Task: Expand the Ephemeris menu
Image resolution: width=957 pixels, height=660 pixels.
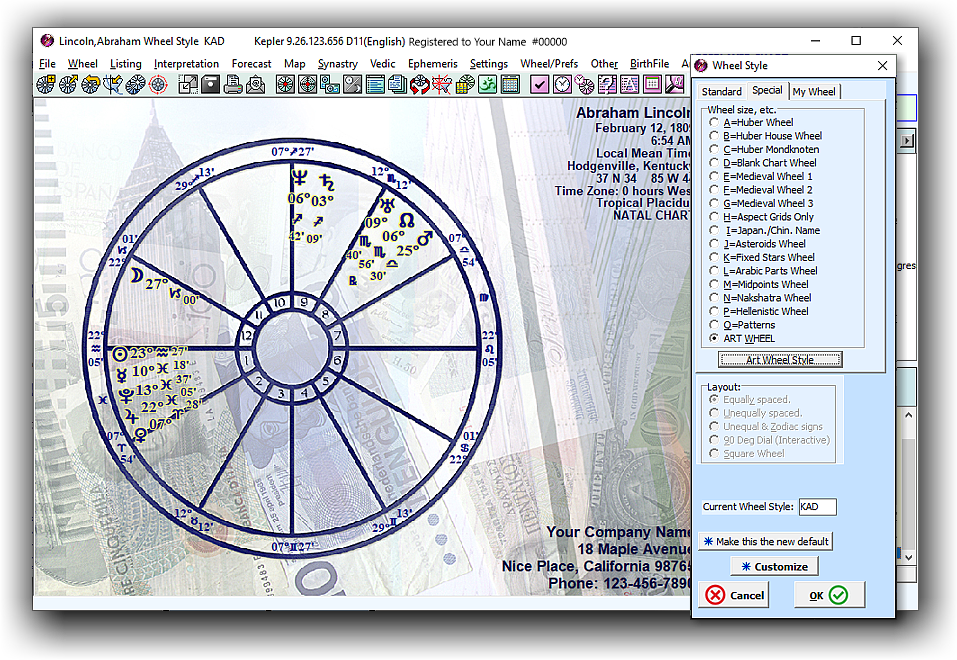Action: pyautogui.click(x=432, y=64)
